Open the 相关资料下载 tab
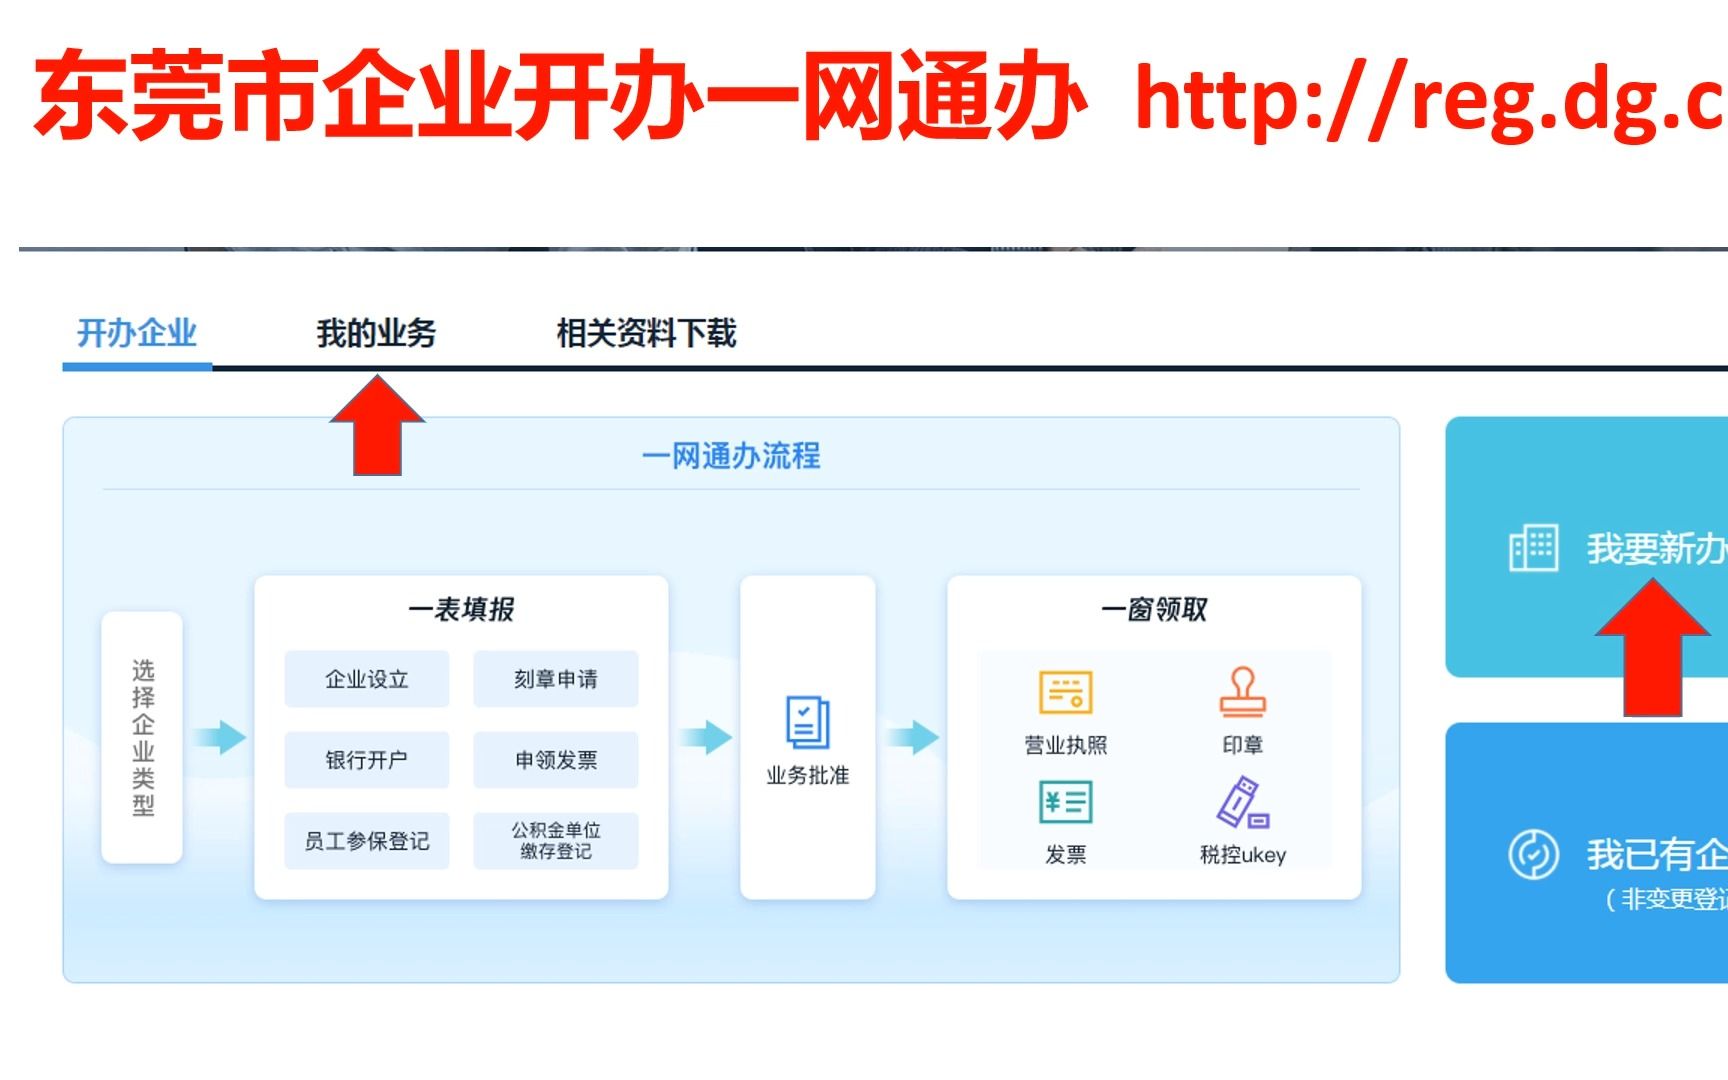The width and height of the screenshot is (1728, 1080). tap(646, 333)
